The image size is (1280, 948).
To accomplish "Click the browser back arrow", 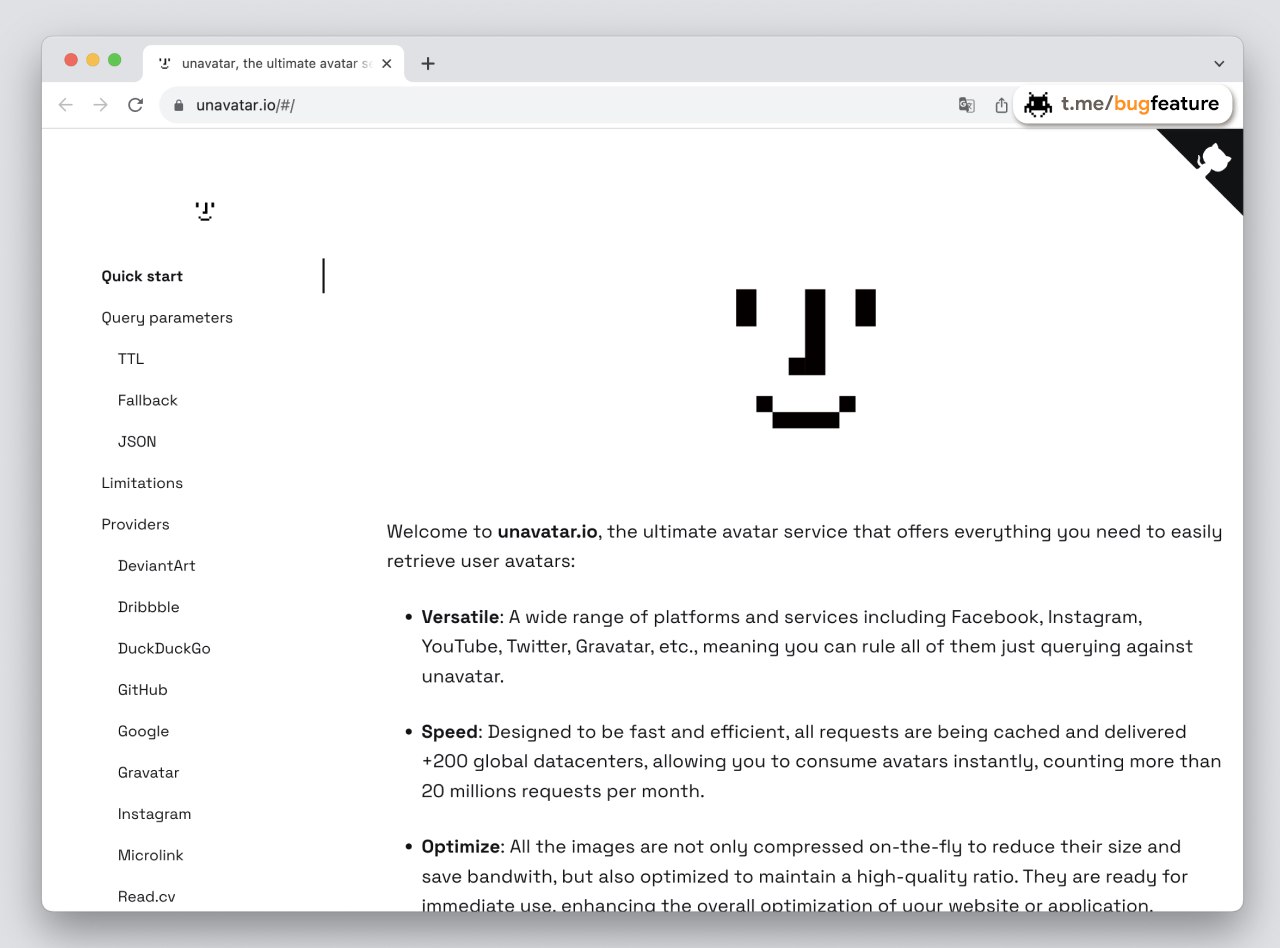I will [x=66, y=105].
